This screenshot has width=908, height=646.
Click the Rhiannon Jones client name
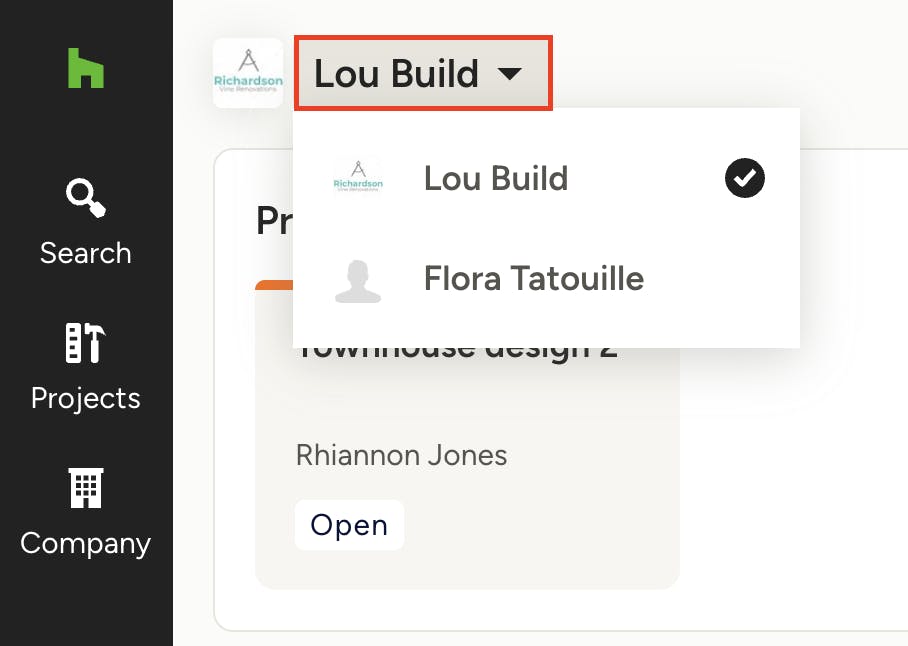pos(401,456)
